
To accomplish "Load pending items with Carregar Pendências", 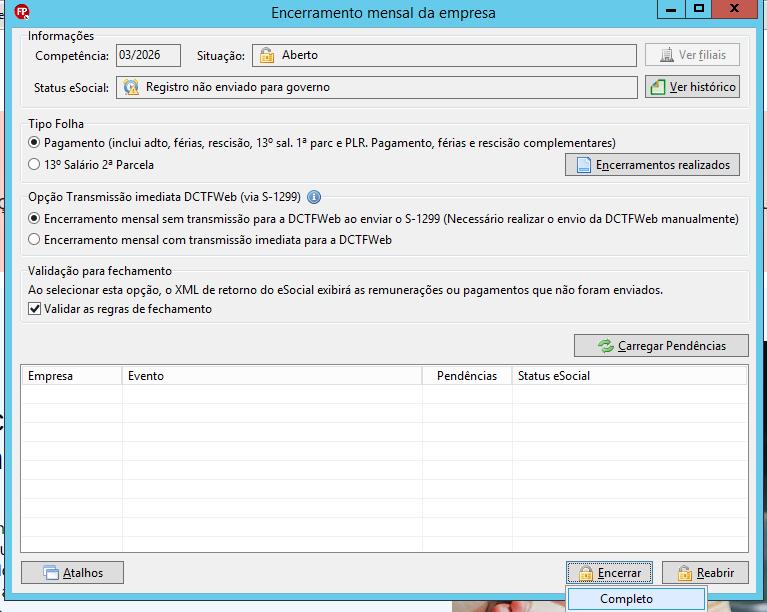I will click(x=661, y=346).
